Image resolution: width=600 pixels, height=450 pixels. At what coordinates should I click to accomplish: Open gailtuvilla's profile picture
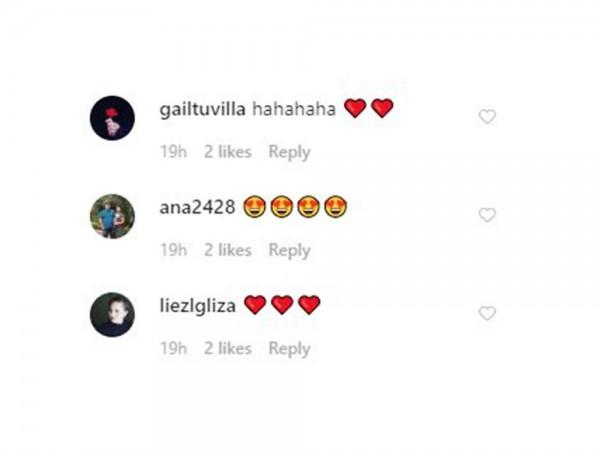(112, 118)
